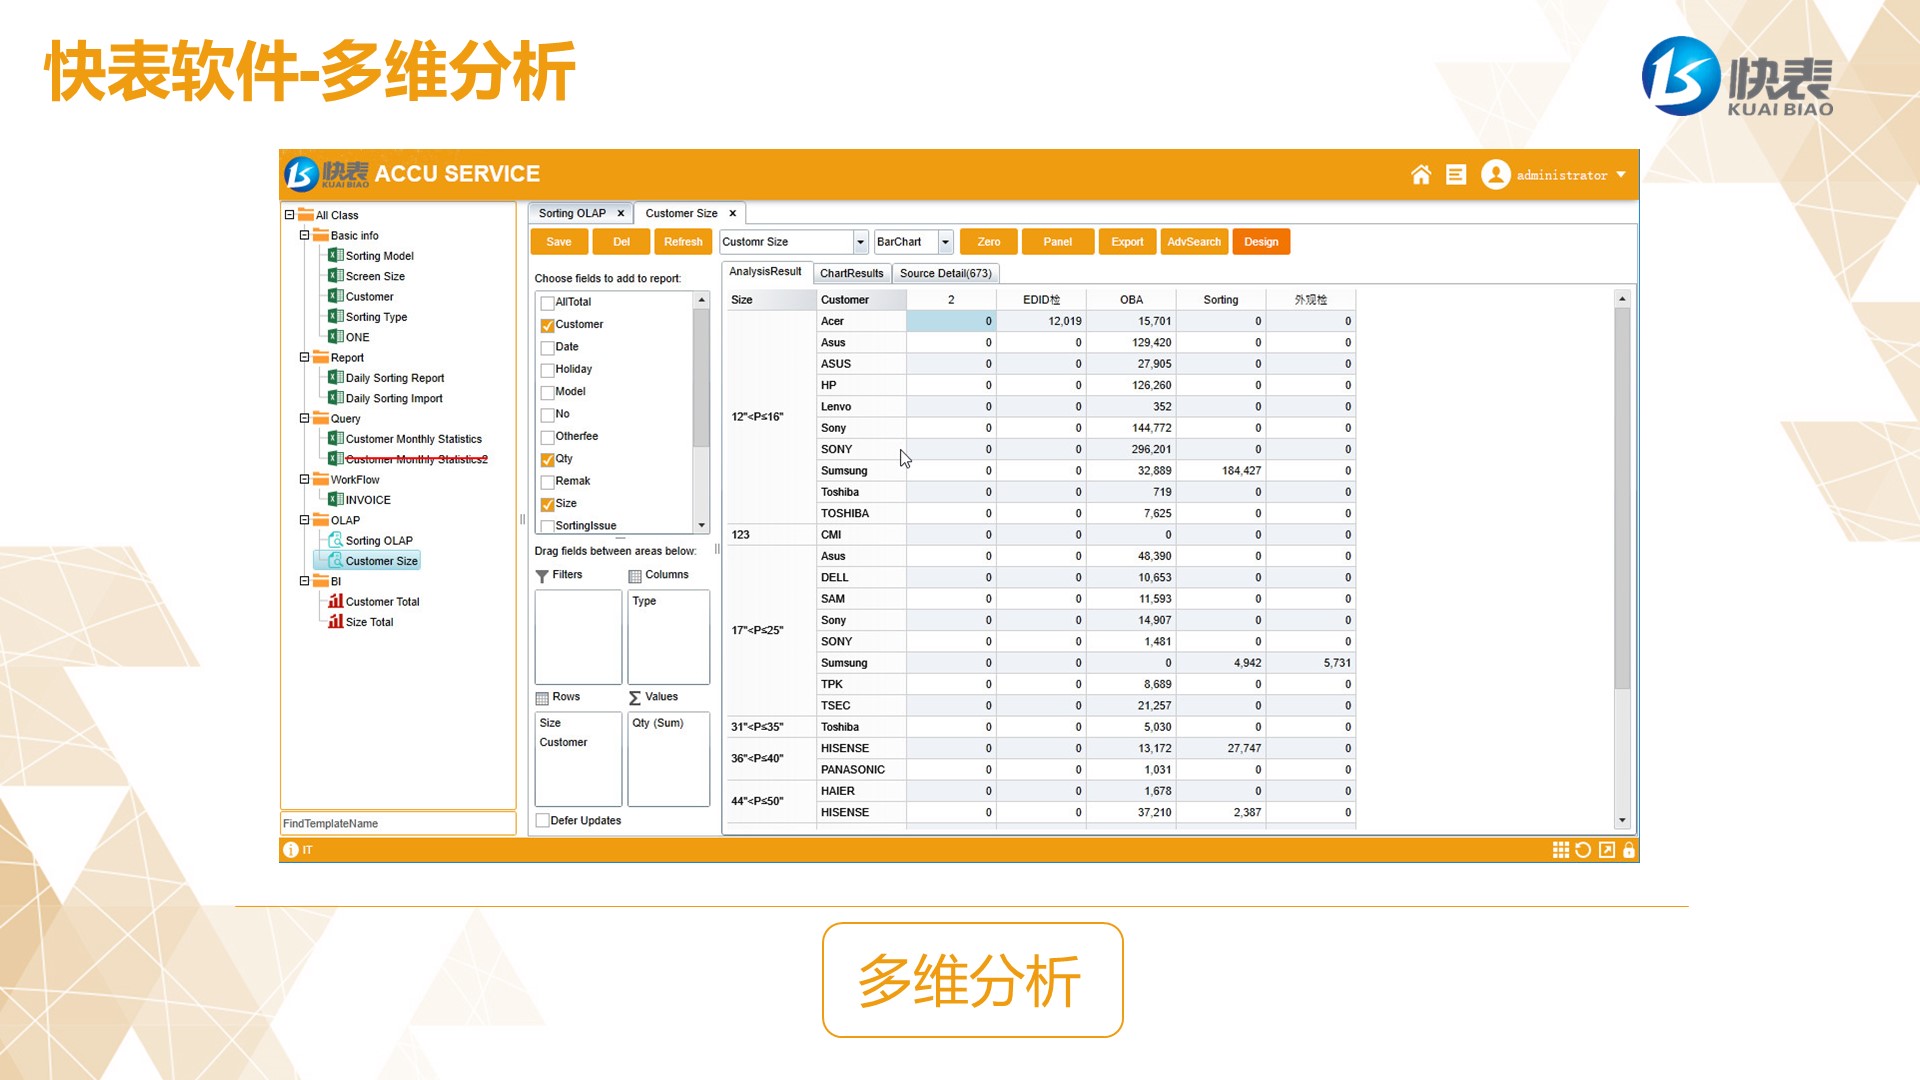Open the Source Detail(673) tab

pos(946,273)
